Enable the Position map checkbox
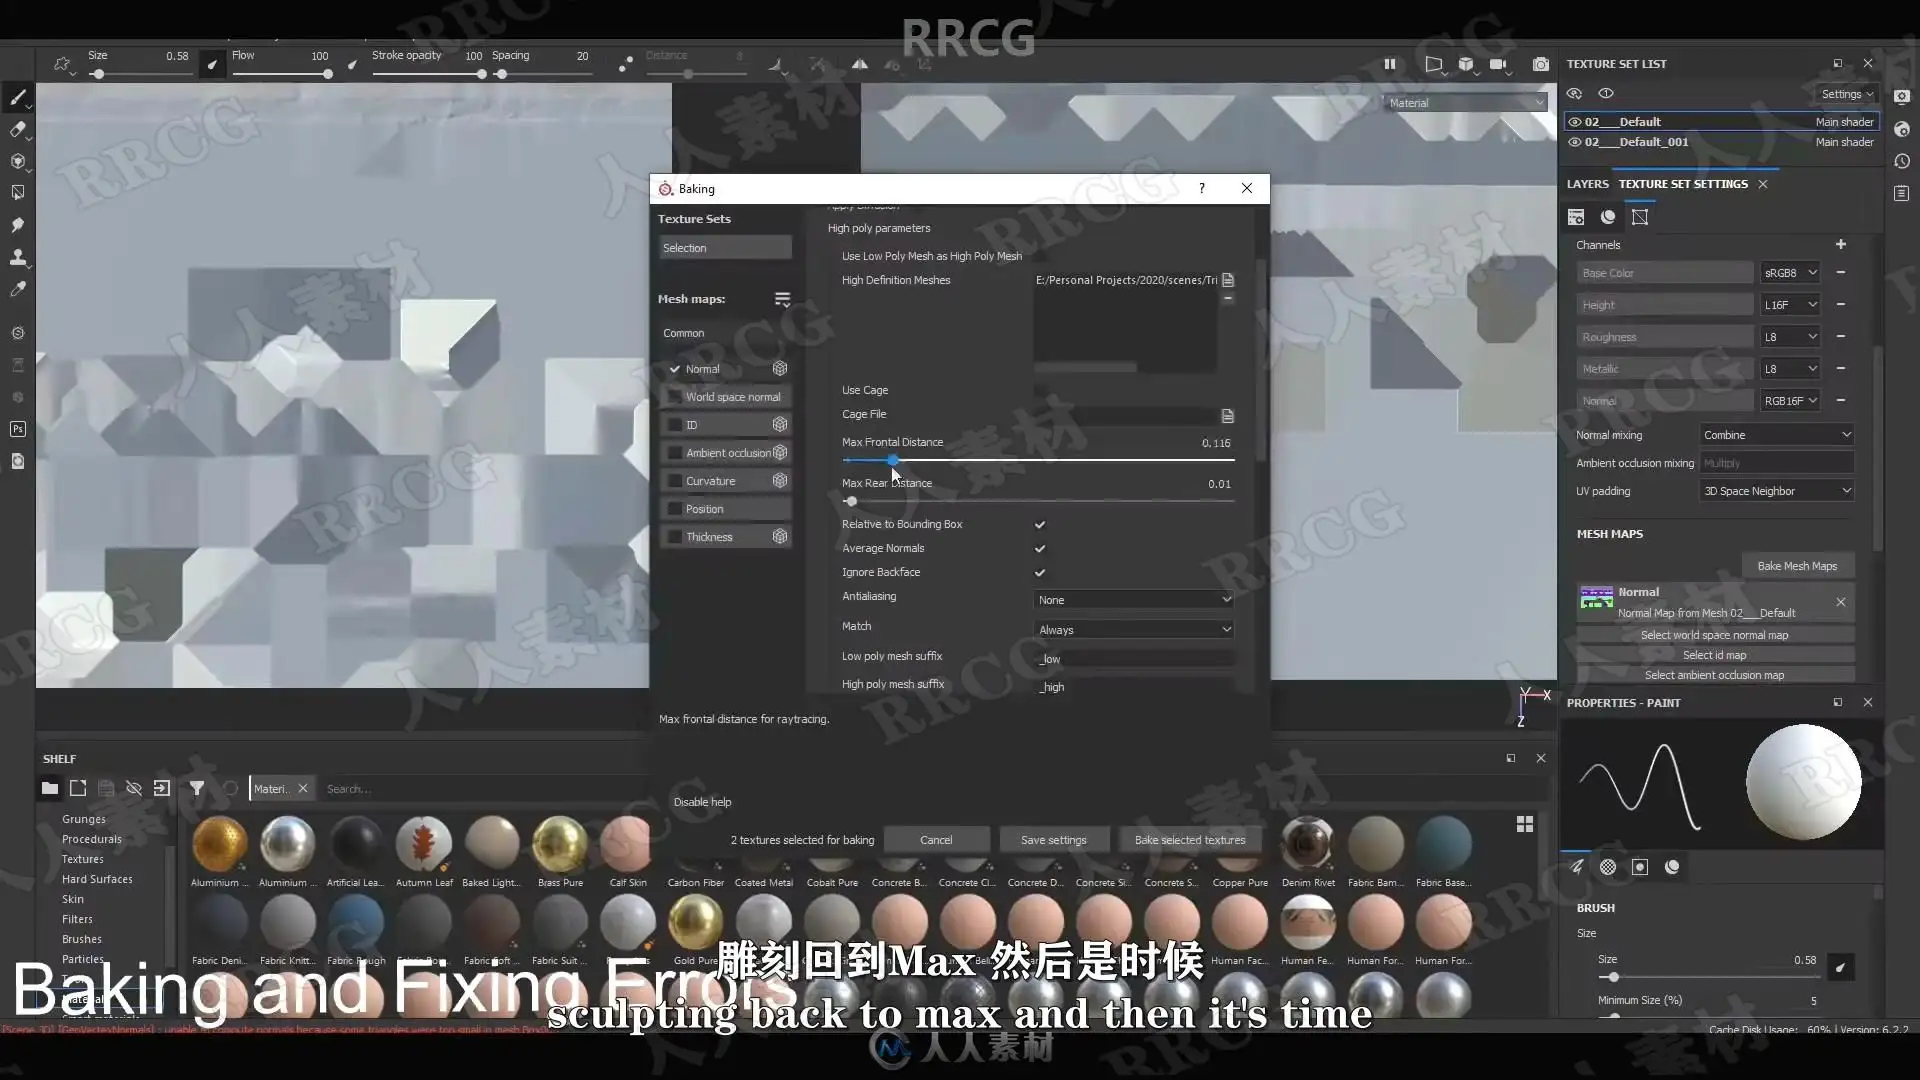This screenshot has width=1920, height=1080. pyautogui.click(x=675, y=509)
